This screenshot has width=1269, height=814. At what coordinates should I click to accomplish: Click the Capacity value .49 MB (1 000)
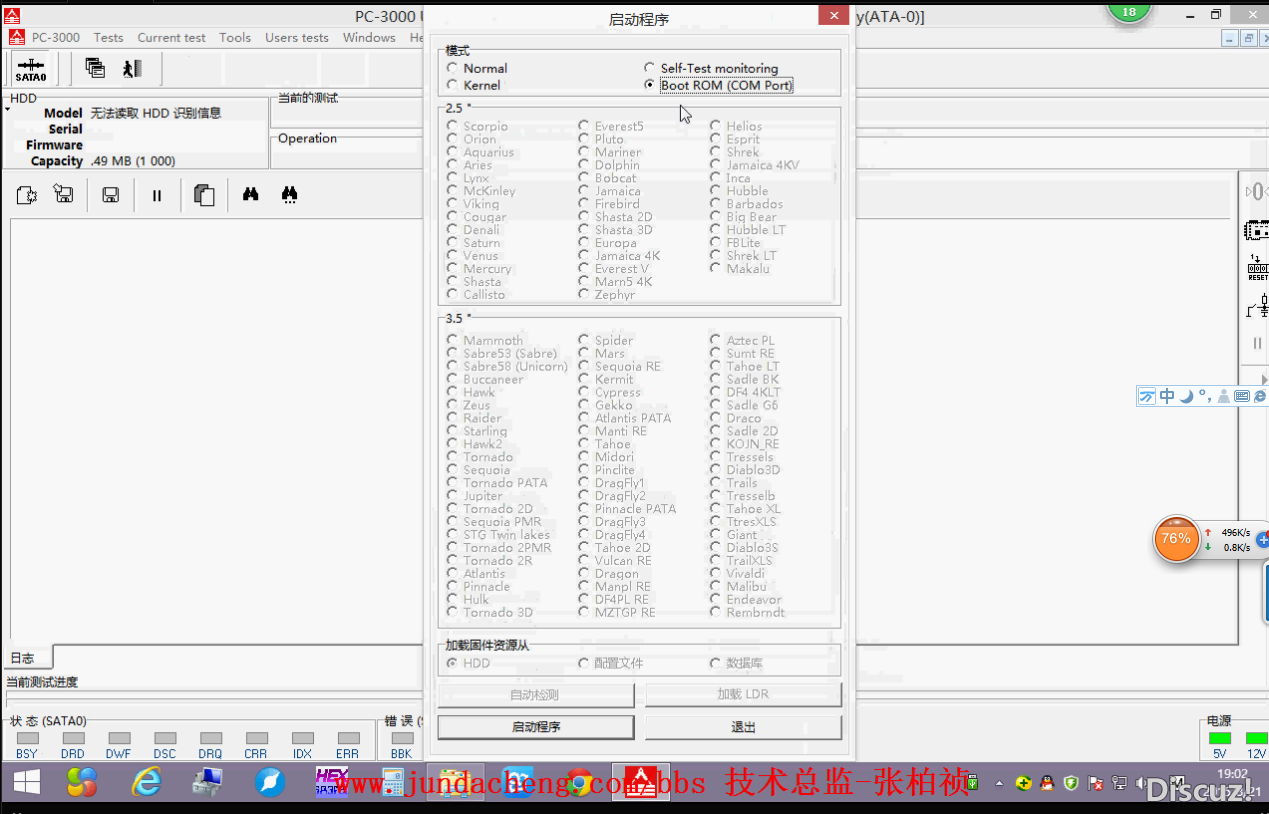coord(133,161)
